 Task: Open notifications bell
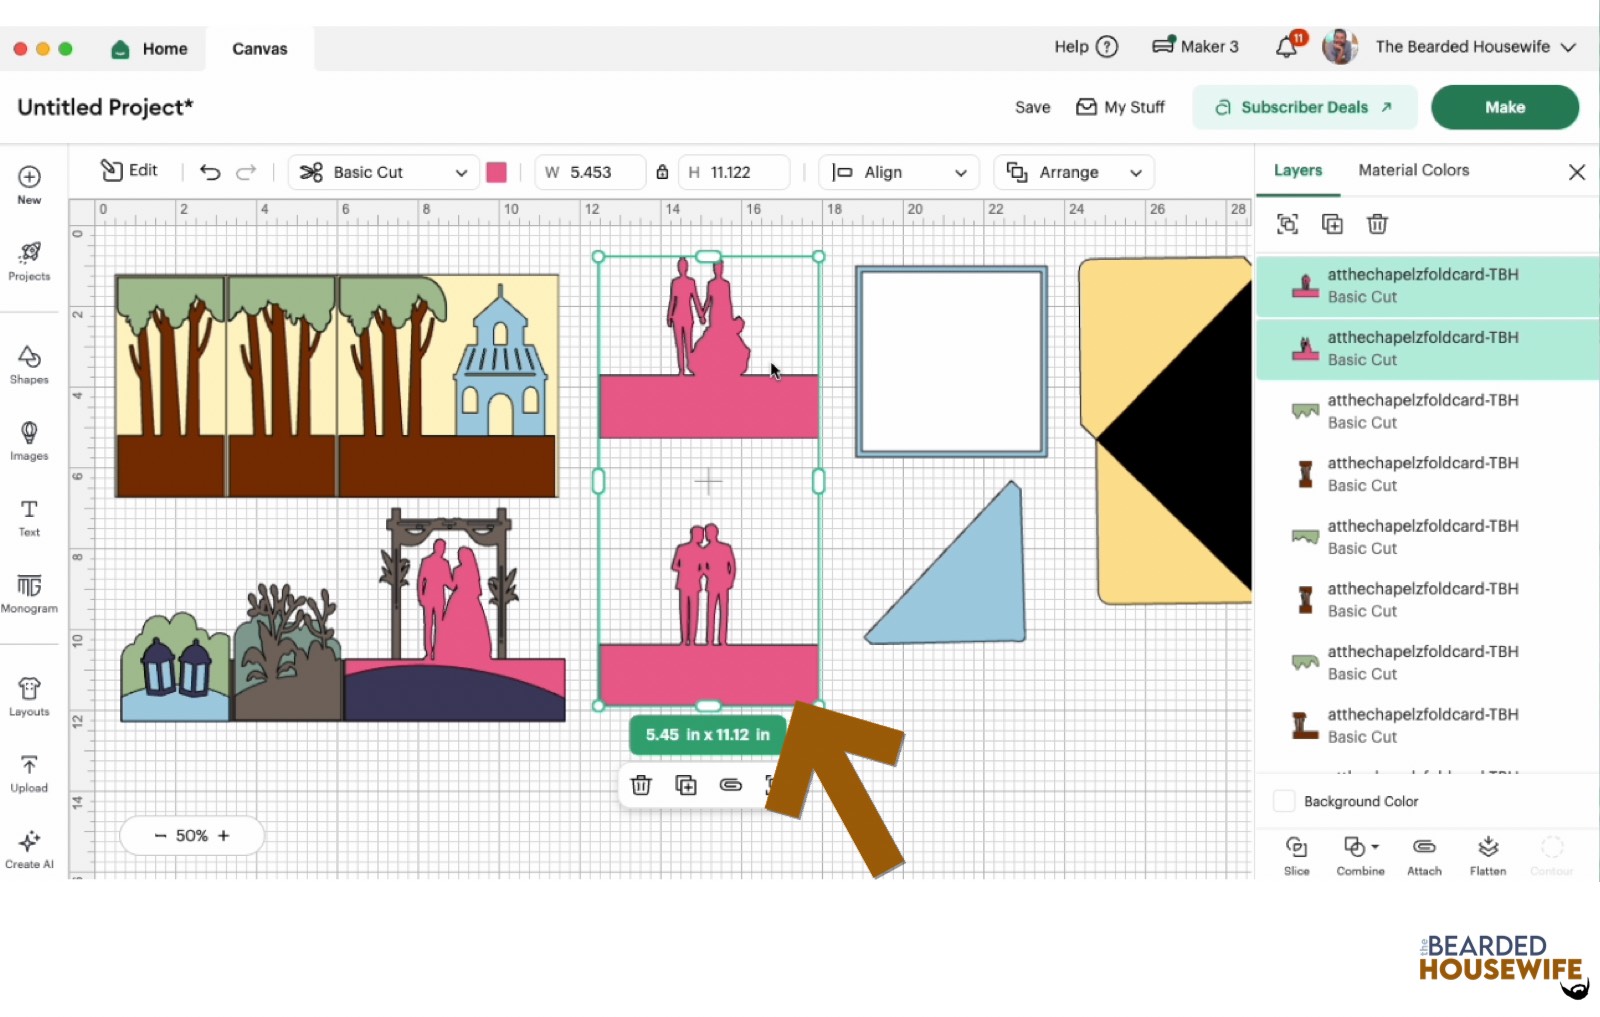point(1287,47)
